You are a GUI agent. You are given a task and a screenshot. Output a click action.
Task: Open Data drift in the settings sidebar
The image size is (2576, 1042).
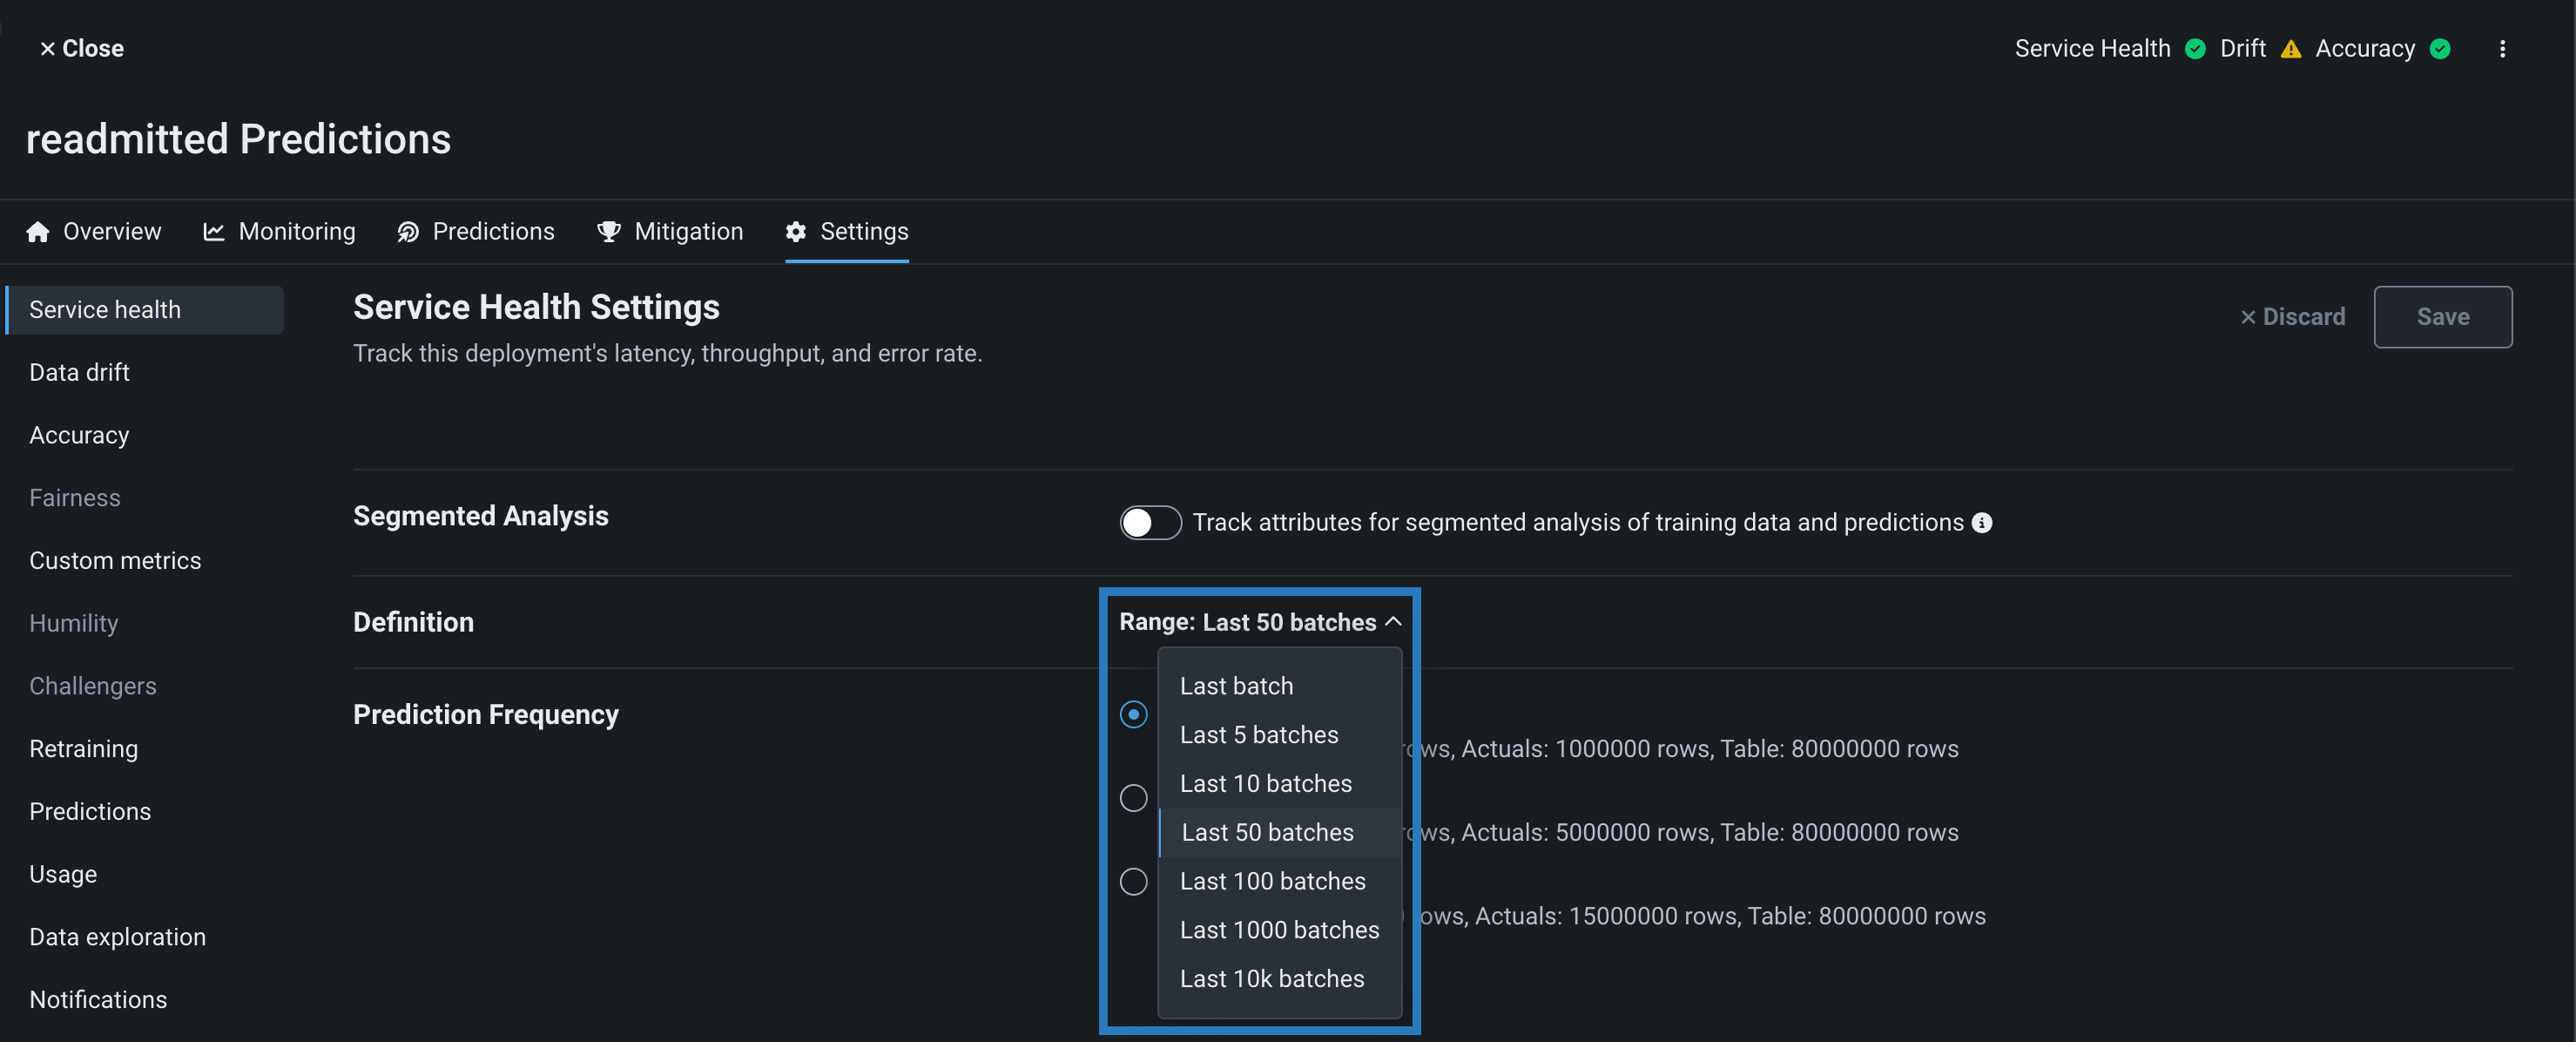click(79, 372)
